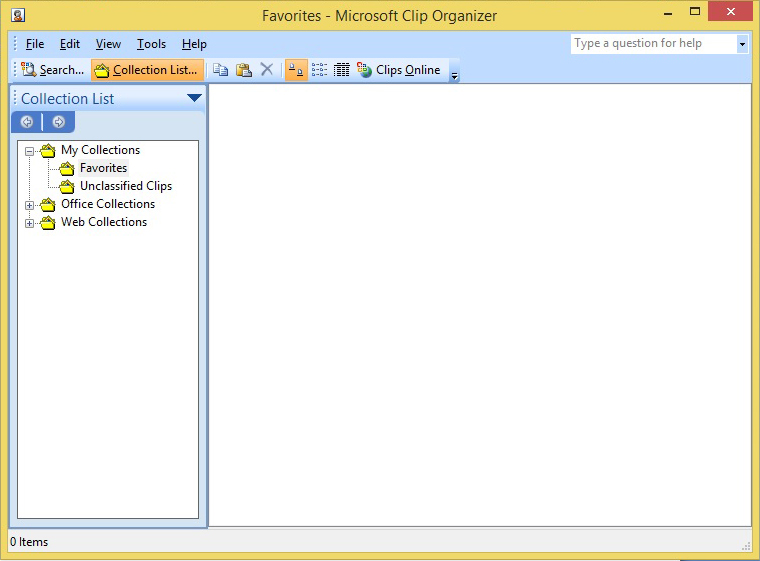This screenshot has height=561, width=760.
Task: Expand the Web Collections tree node
Action: (30, 223)
